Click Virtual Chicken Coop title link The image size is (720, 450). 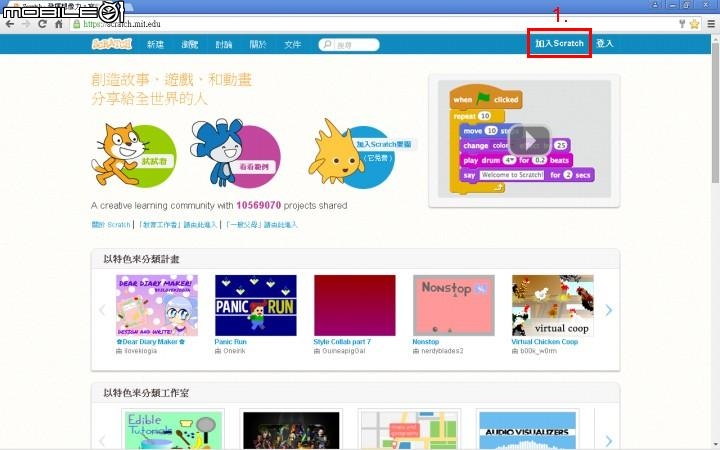pos(545,342)
